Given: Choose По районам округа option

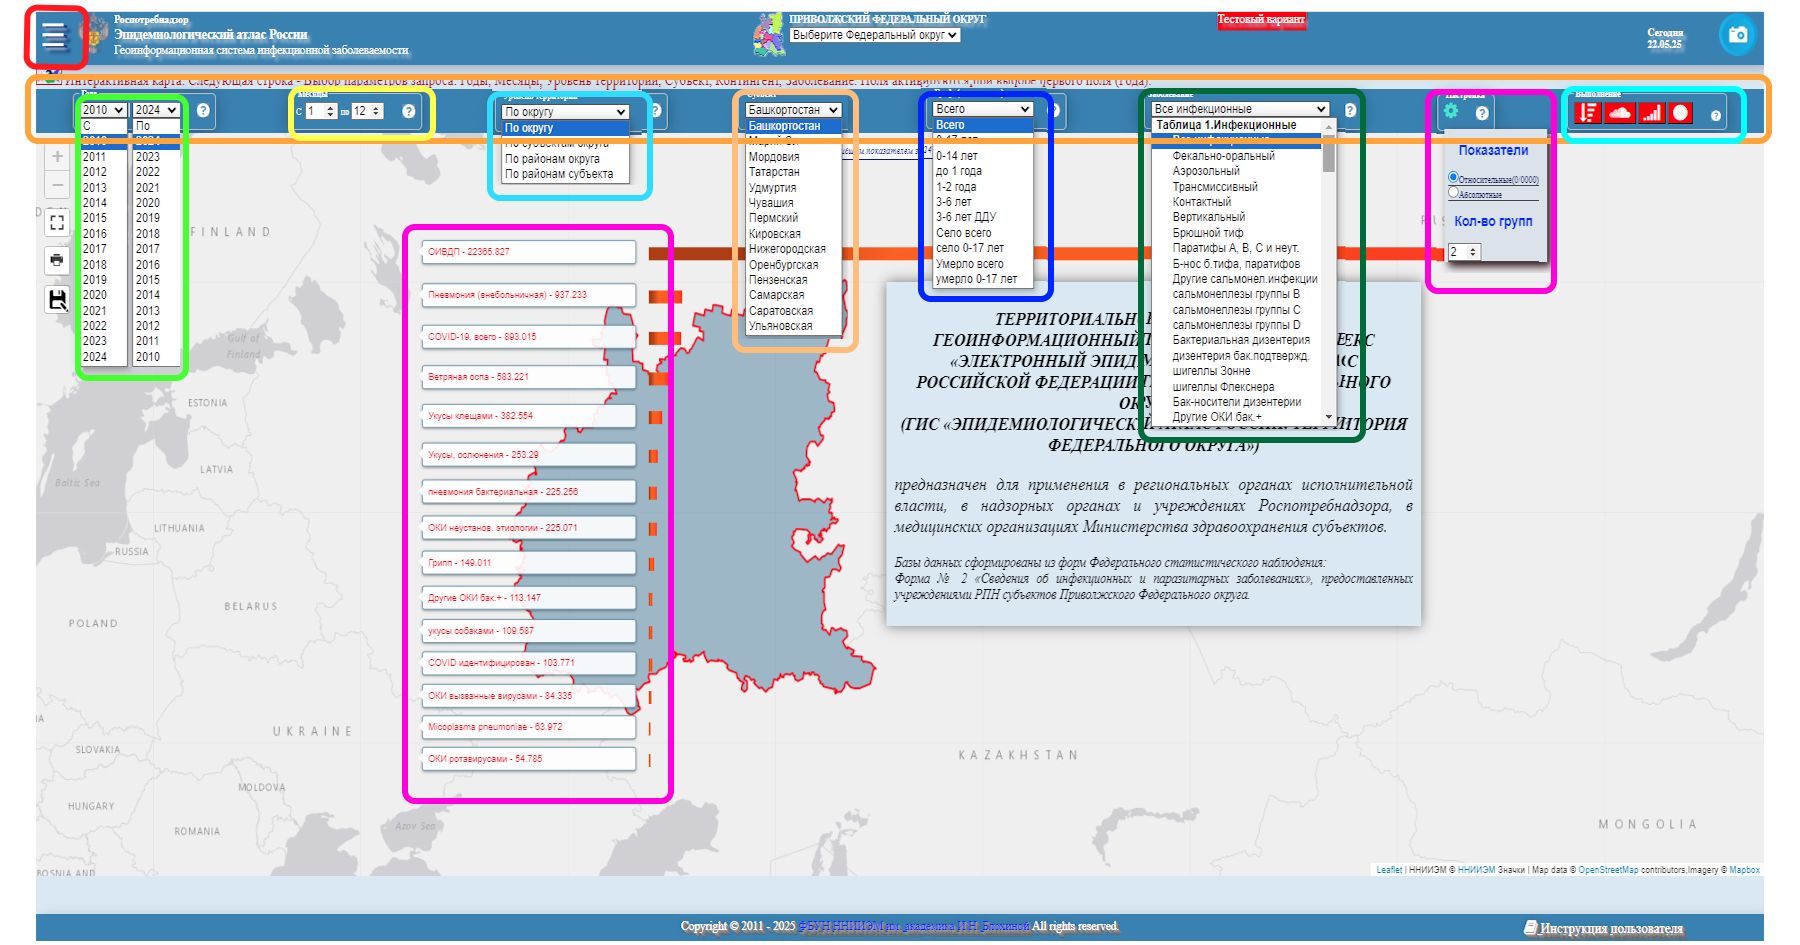Looking at the screenshot, I should click(x=552, y=159).
